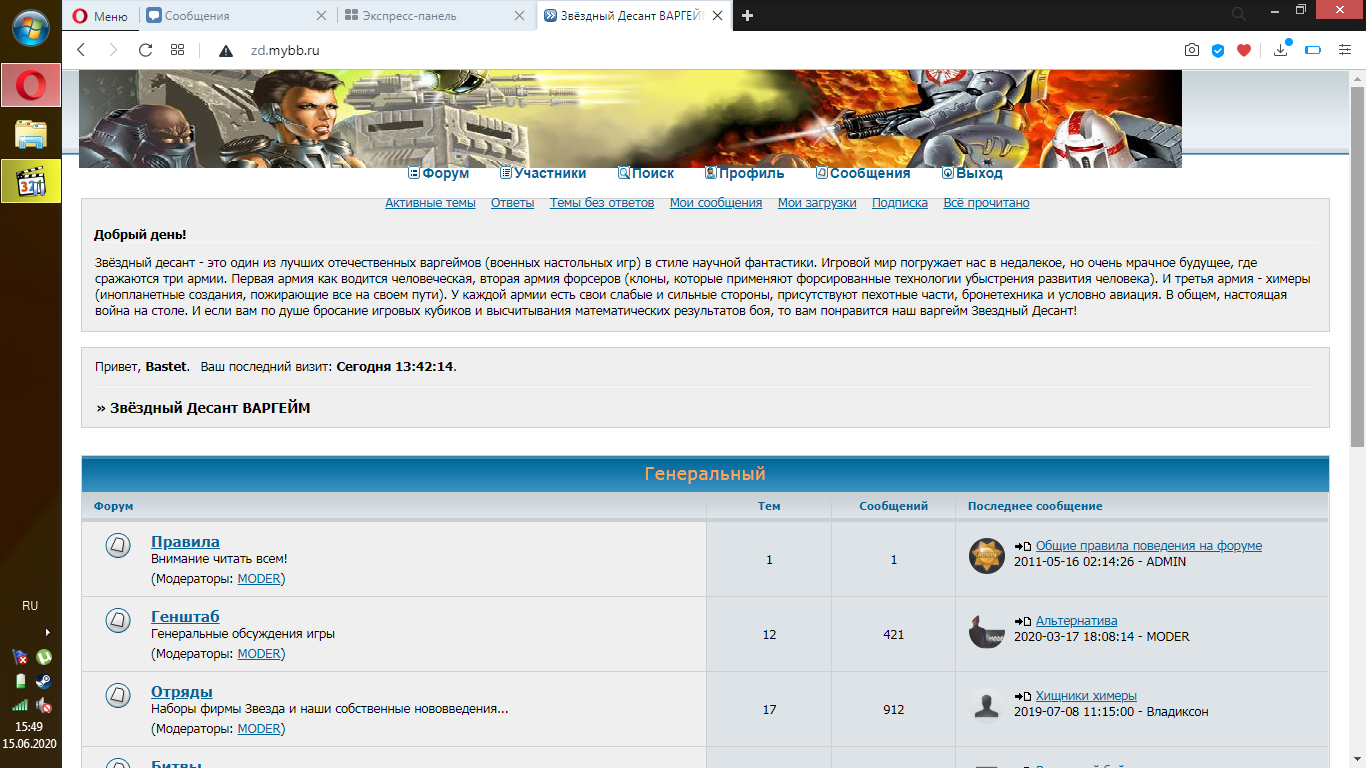Open the Альтернатива last post link
This screenshot has height=768, width=1366.
click(x=1076, y=621)
